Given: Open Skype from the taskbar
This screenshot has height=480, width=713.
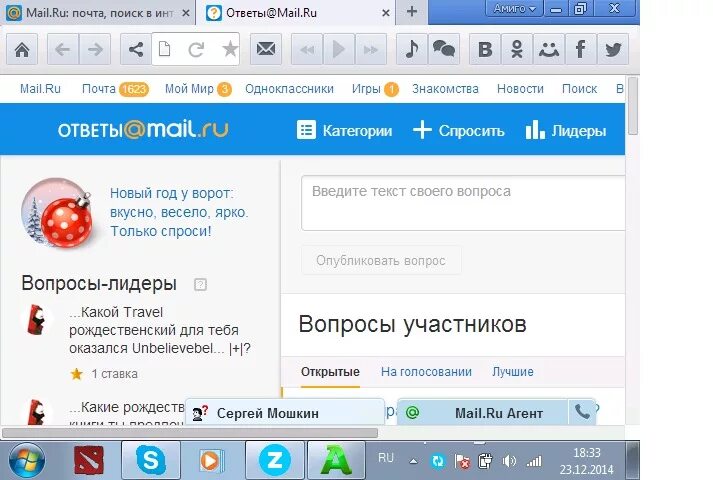Looking at the screenshot, I should (151, 460).
